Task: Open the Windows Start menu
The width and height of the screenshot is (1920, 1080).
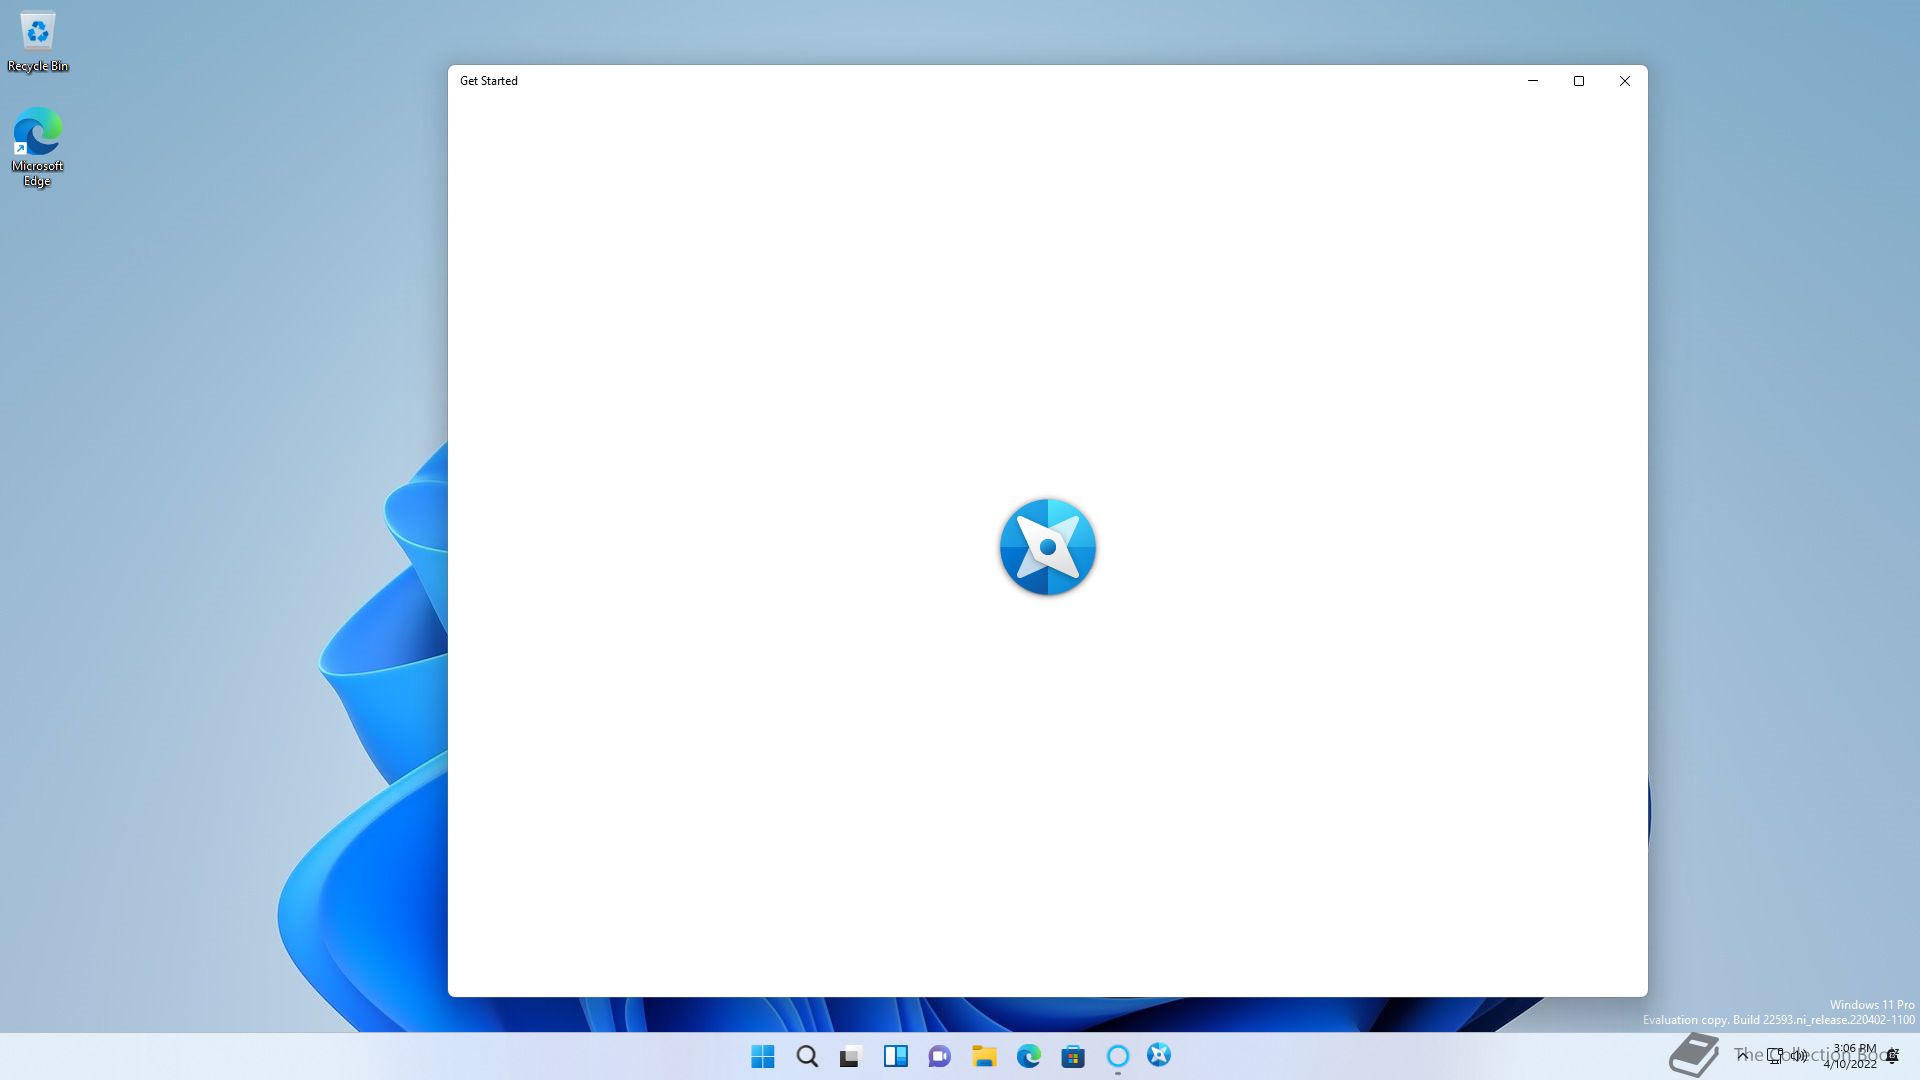Action: pos(763,1056)
